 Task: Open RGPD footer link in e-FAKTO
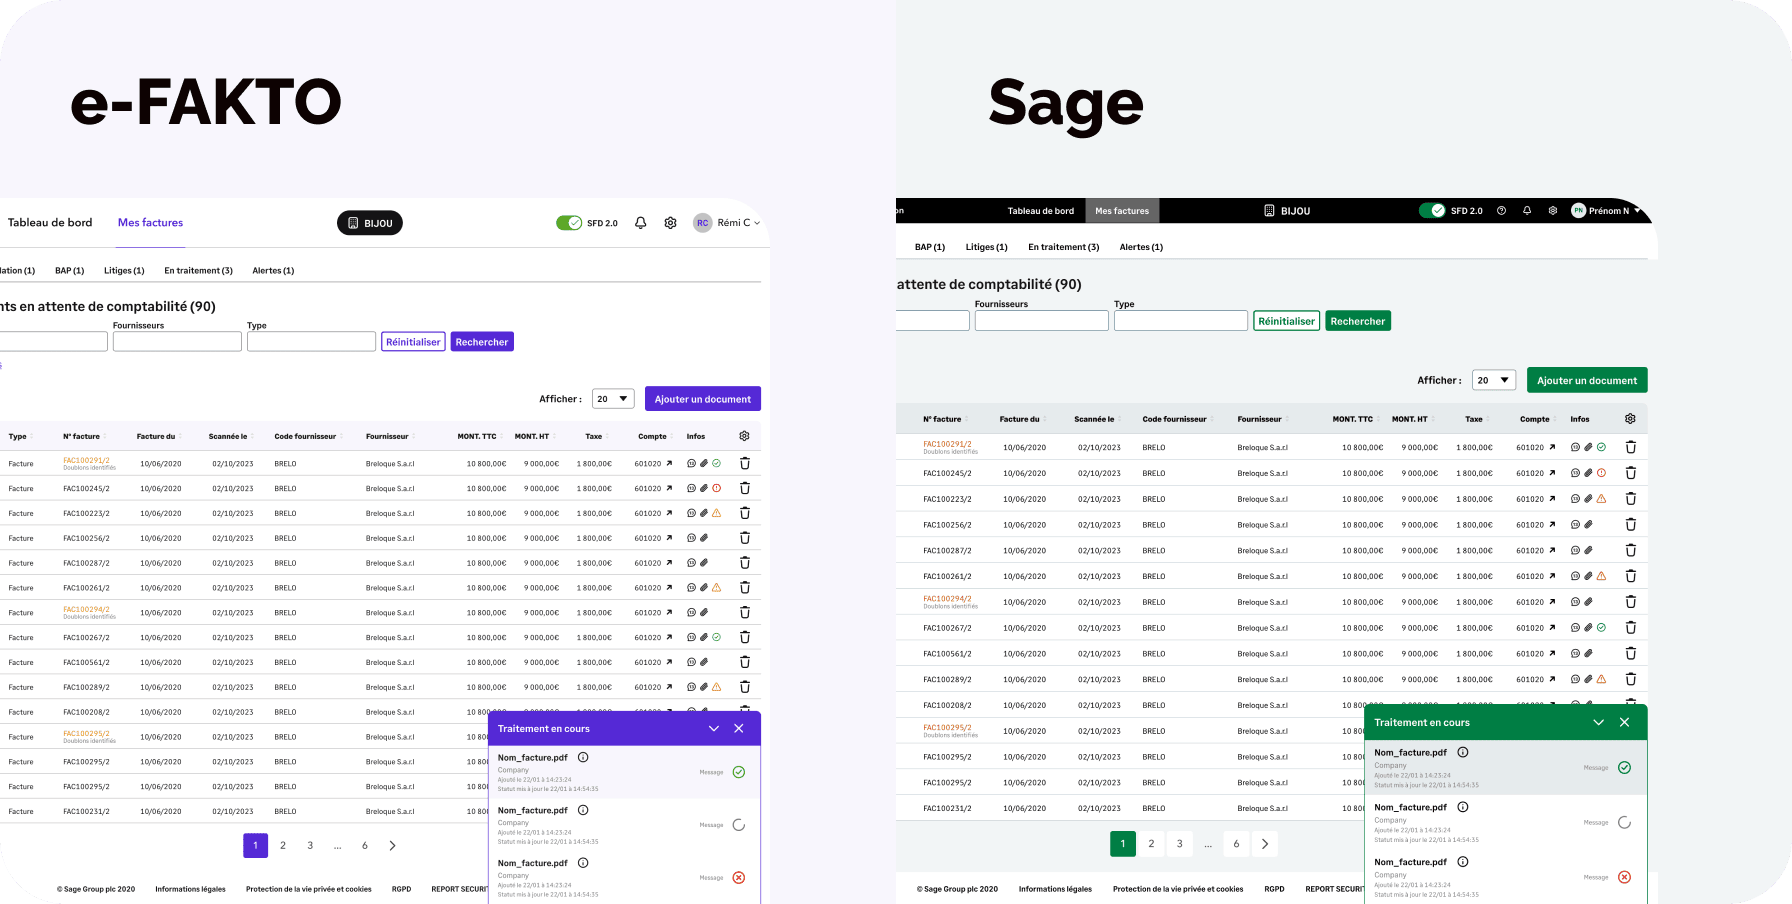coord(401,889)
